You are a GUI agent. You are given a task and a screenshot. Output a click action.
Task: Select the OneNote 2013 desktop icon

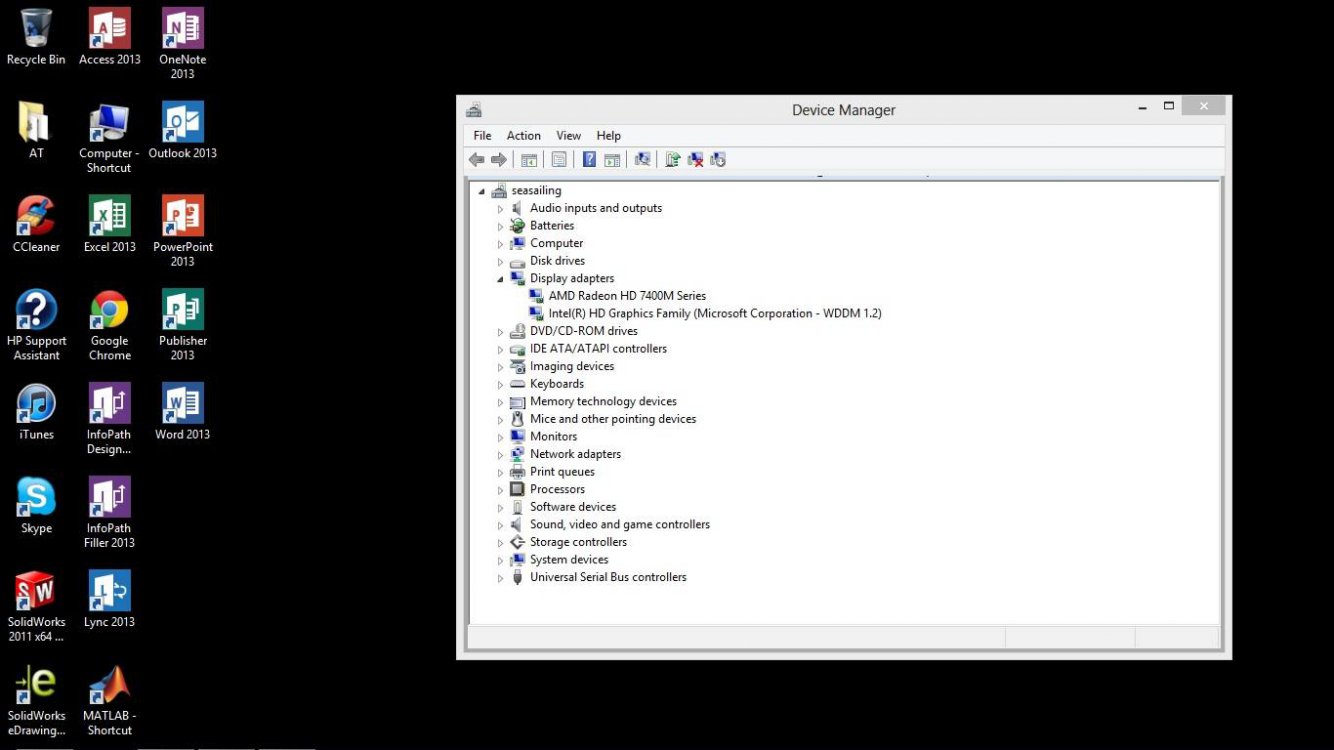(x=182, y=44)
